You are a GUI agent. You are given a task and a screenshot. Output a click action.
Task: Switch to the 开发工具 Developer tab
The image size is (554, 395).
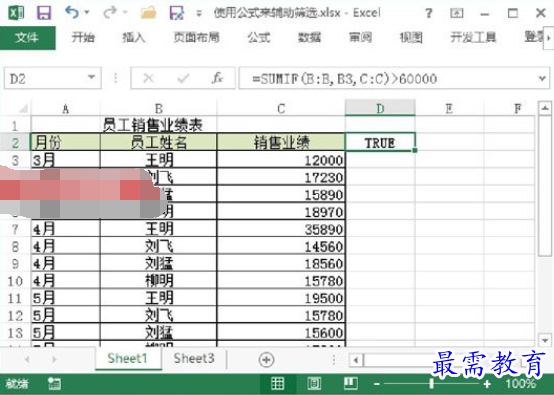point(473,37)
